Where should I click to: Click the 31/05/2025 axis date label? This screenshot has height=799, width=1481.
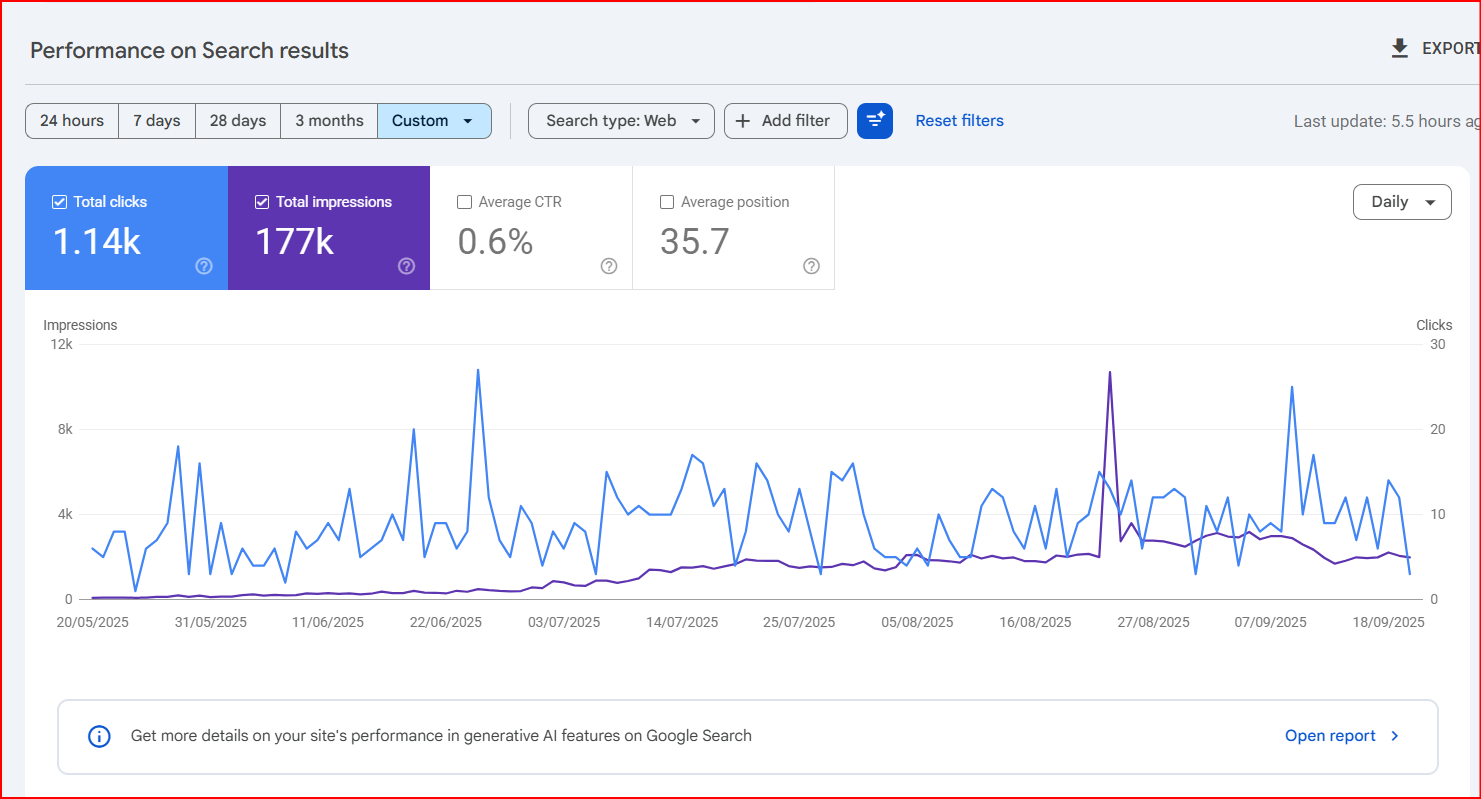[210, 622]
